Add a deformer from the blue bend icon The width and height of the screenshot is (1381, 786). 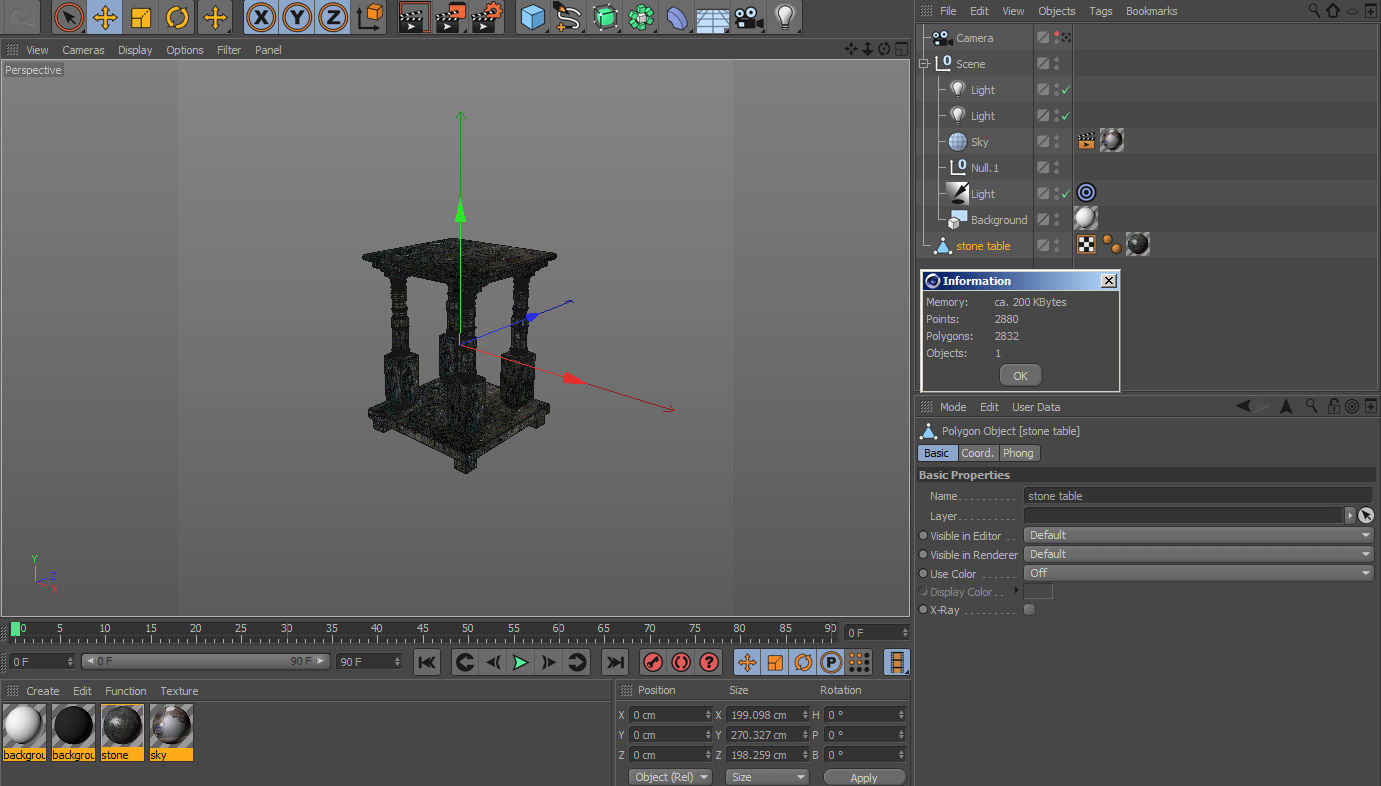(677, 17)
